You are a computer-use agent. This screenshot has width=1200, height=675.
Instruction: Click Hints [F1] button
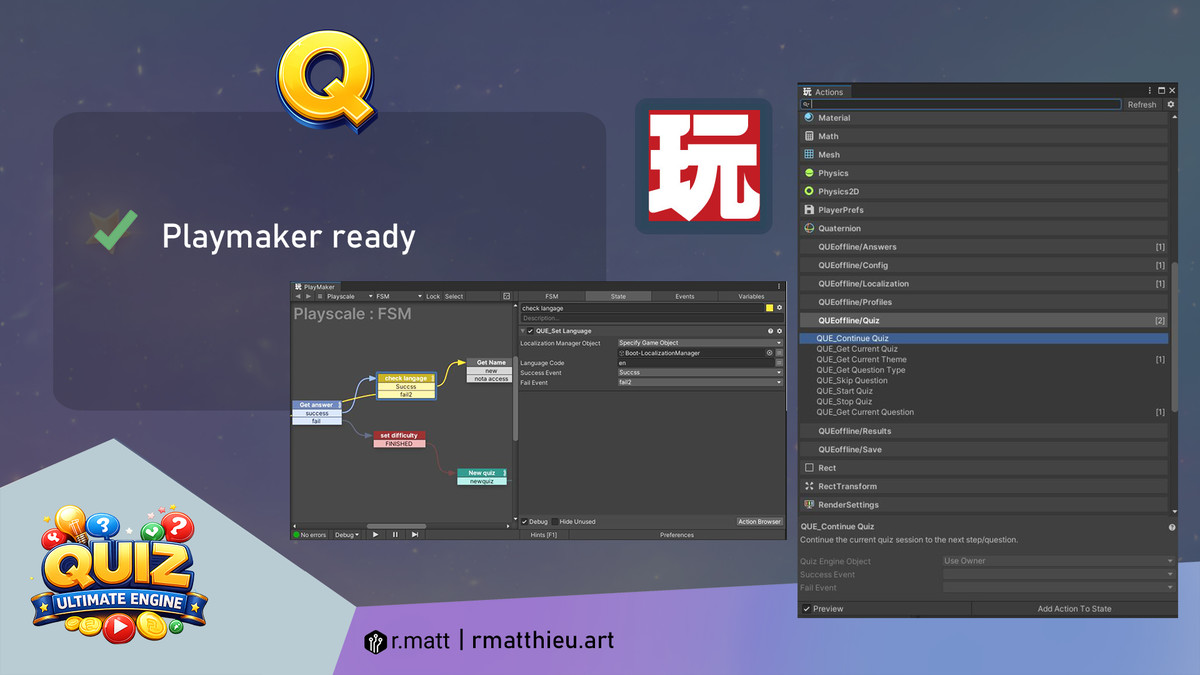[544, 535]
